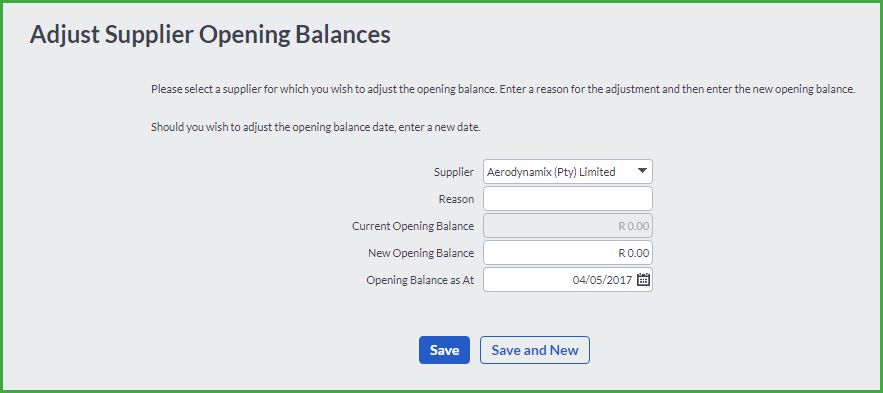Click the 'Please select a supplier' instruction sentence
The height and width of the screenshot is (393, 883).
click(x=324, y=90)
